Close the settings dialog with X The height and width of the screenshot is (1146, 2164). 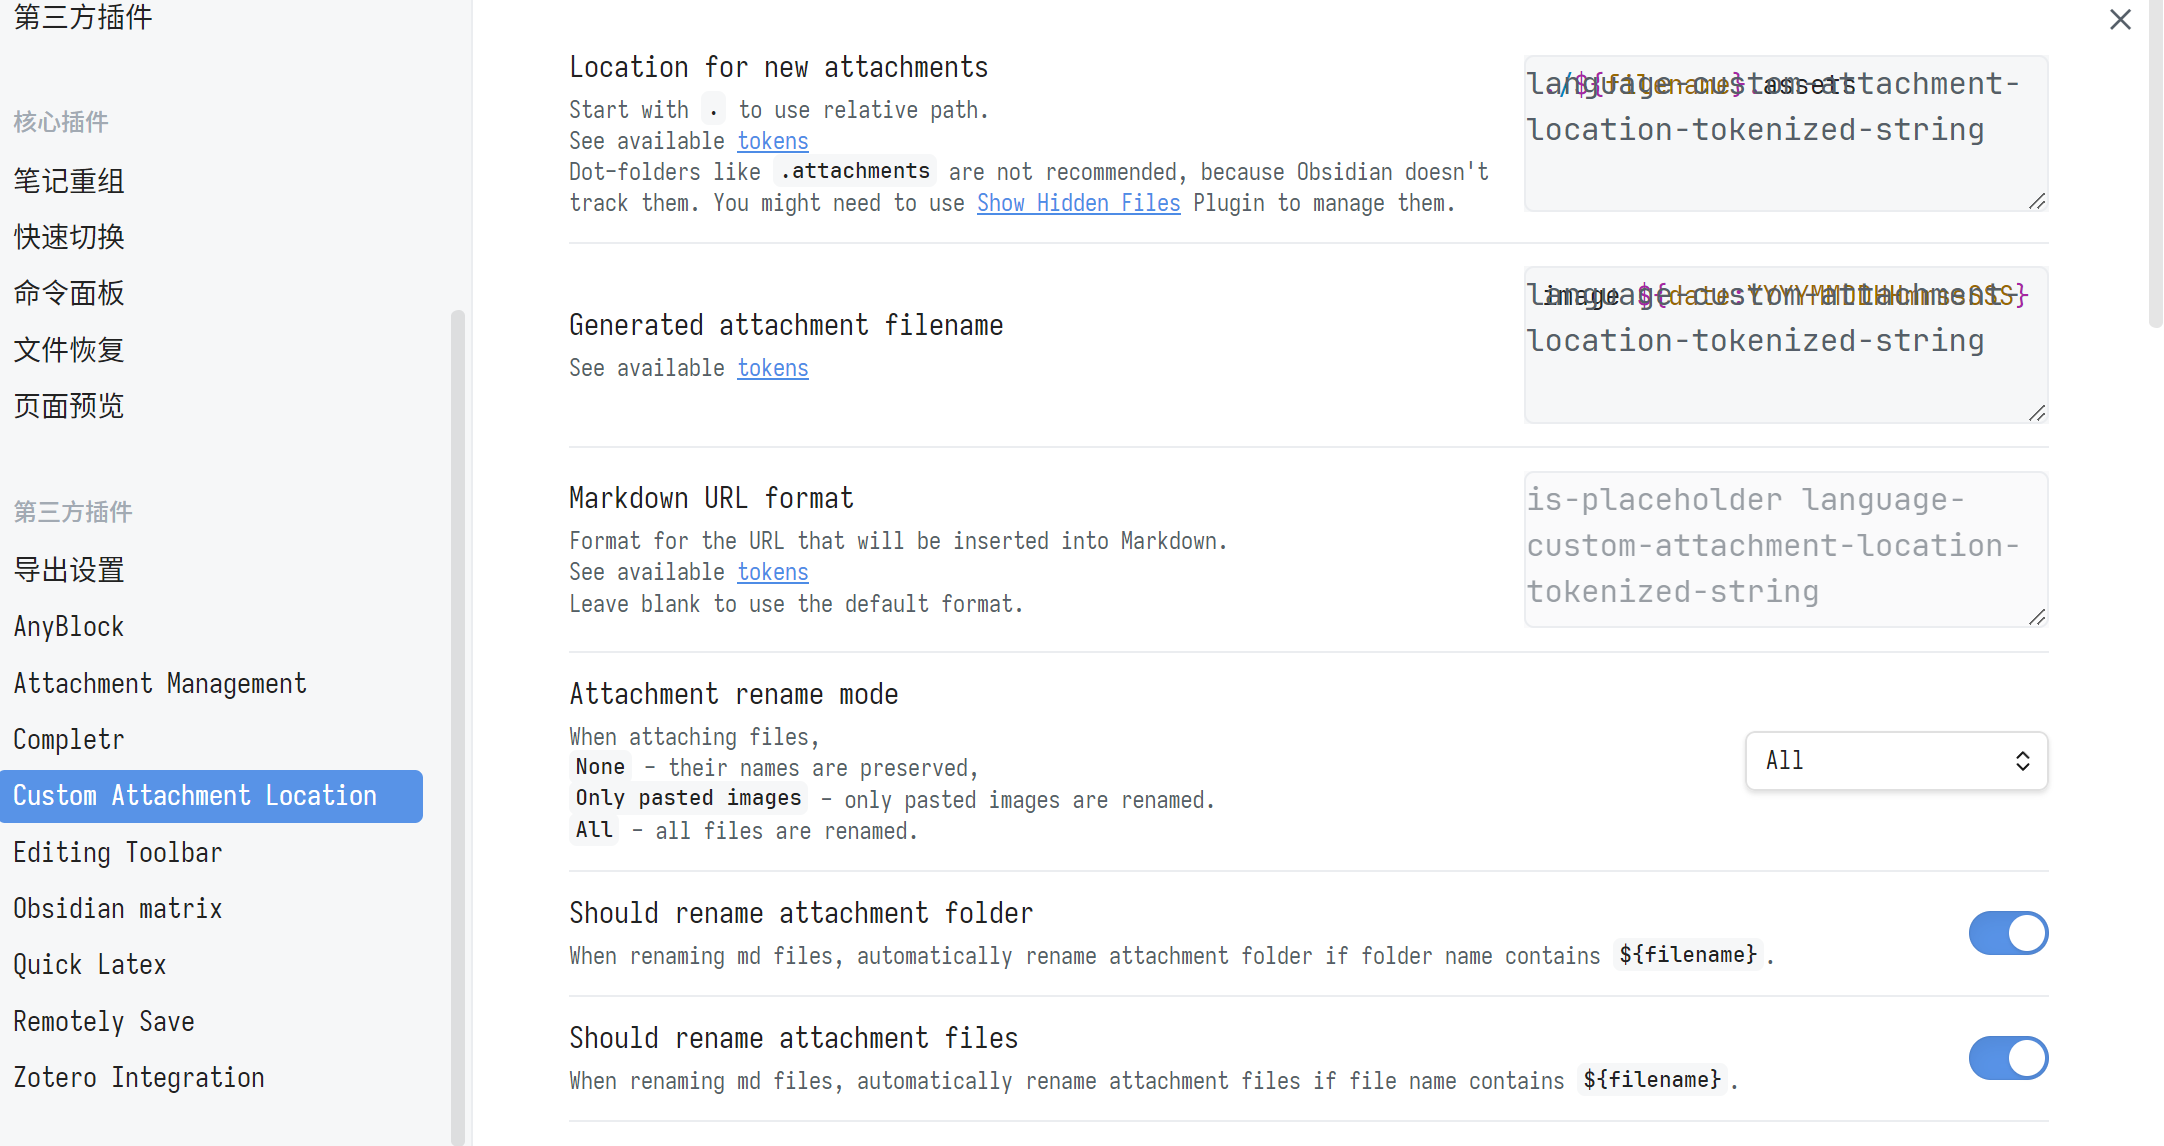tap(2120, 20)
